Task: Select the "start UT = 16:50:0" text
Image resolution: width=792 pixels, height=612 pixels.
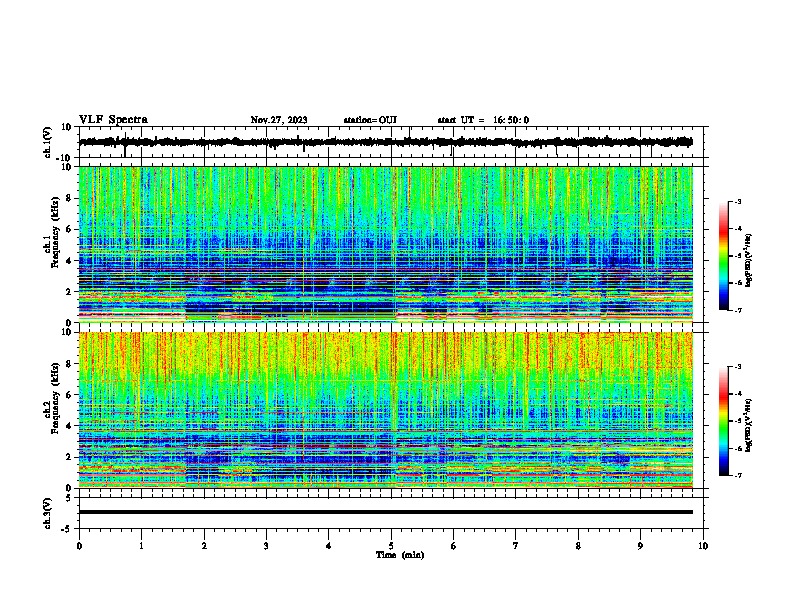Action: coord(483,120)
